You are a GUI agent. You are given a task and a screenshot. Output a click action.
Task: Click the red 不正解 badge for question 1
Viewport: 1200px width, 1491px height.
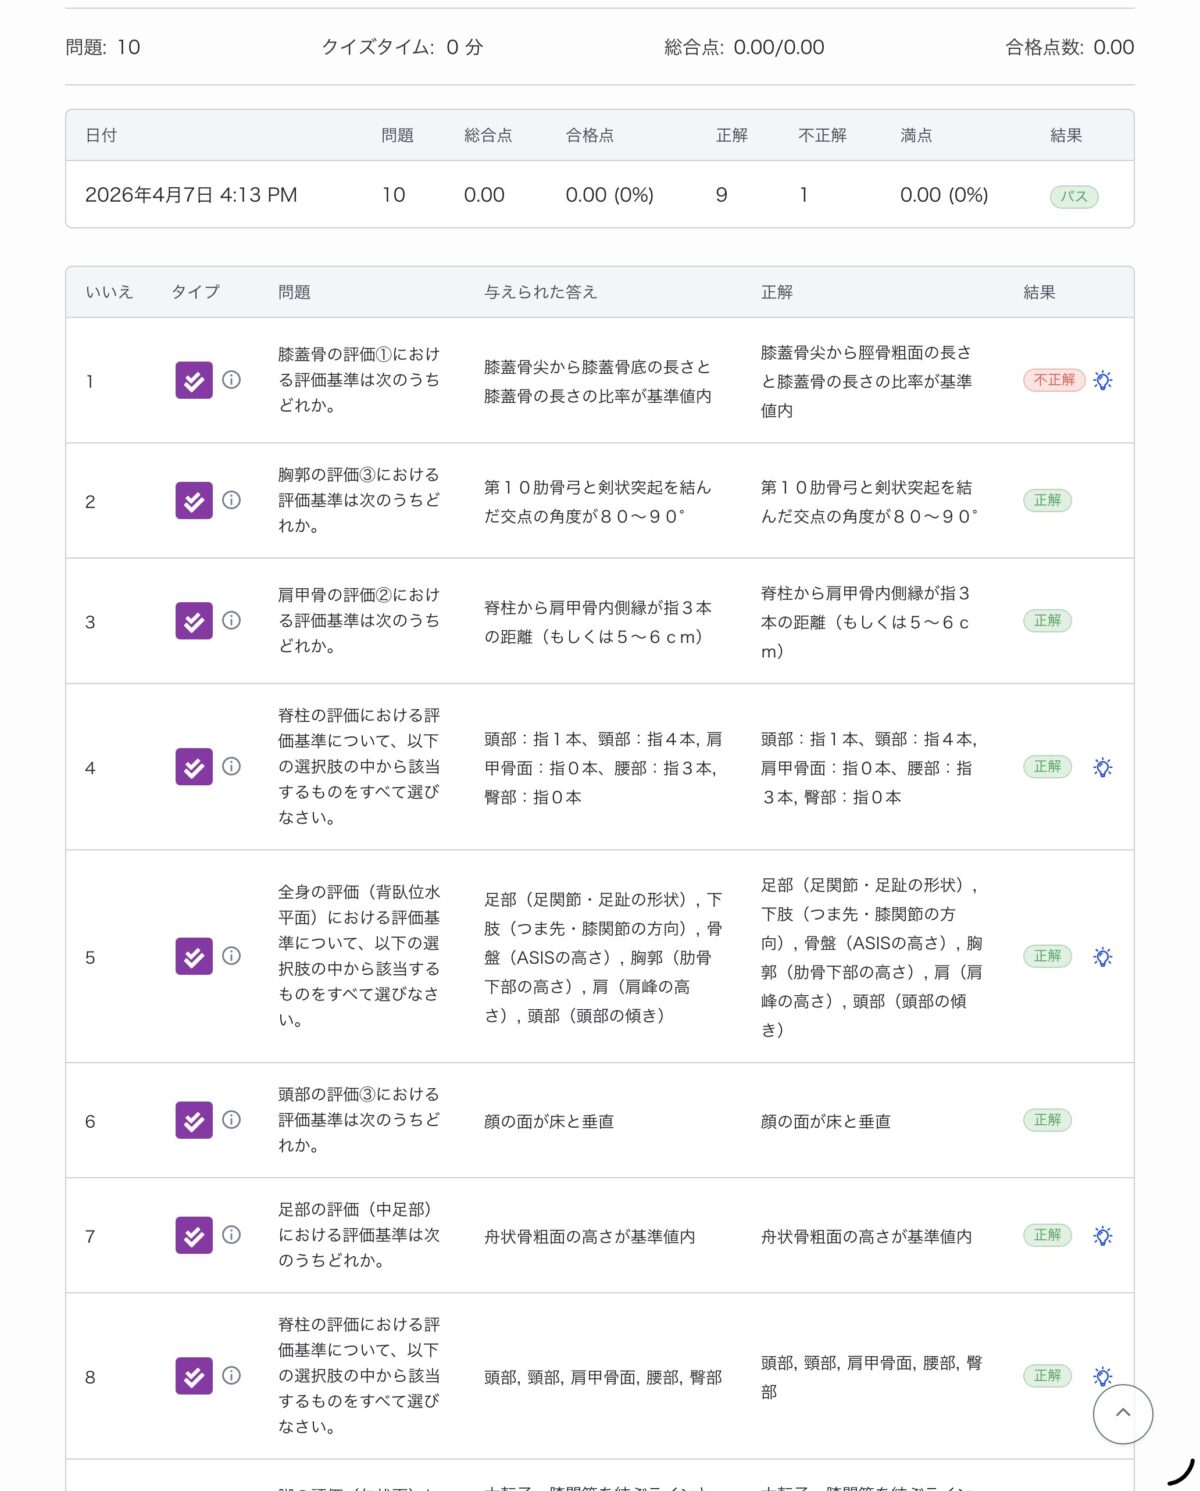point(1053,380)
